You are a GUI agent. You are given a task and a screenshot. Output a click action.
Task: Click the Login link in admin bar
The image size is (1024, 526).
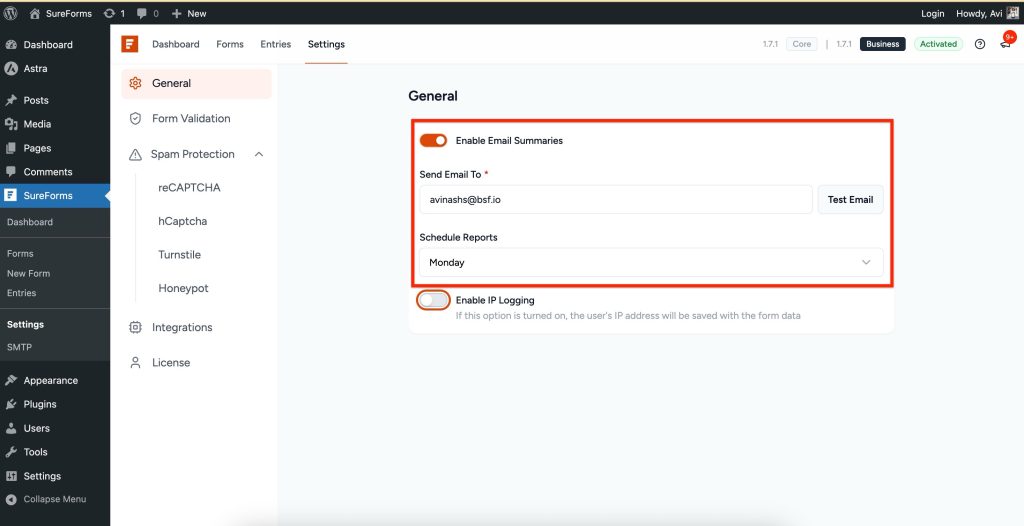click(933, 13)
